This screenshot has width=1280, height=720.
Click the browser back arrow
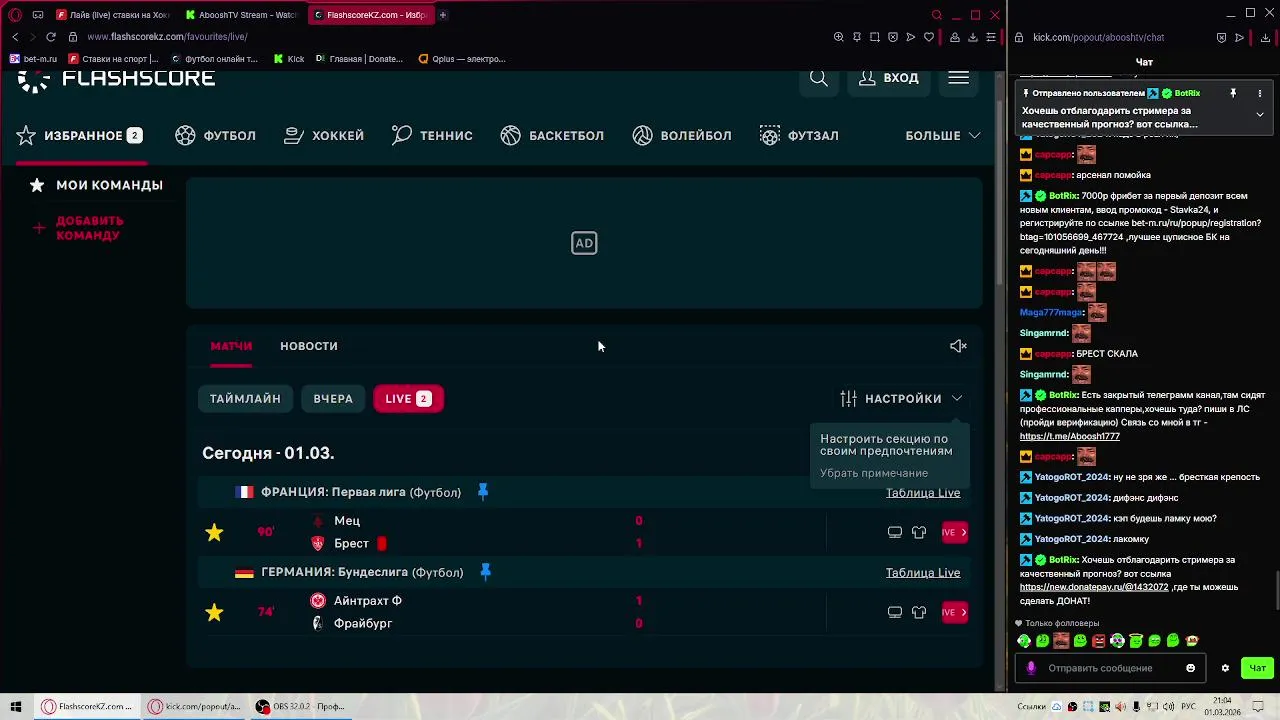15,37
